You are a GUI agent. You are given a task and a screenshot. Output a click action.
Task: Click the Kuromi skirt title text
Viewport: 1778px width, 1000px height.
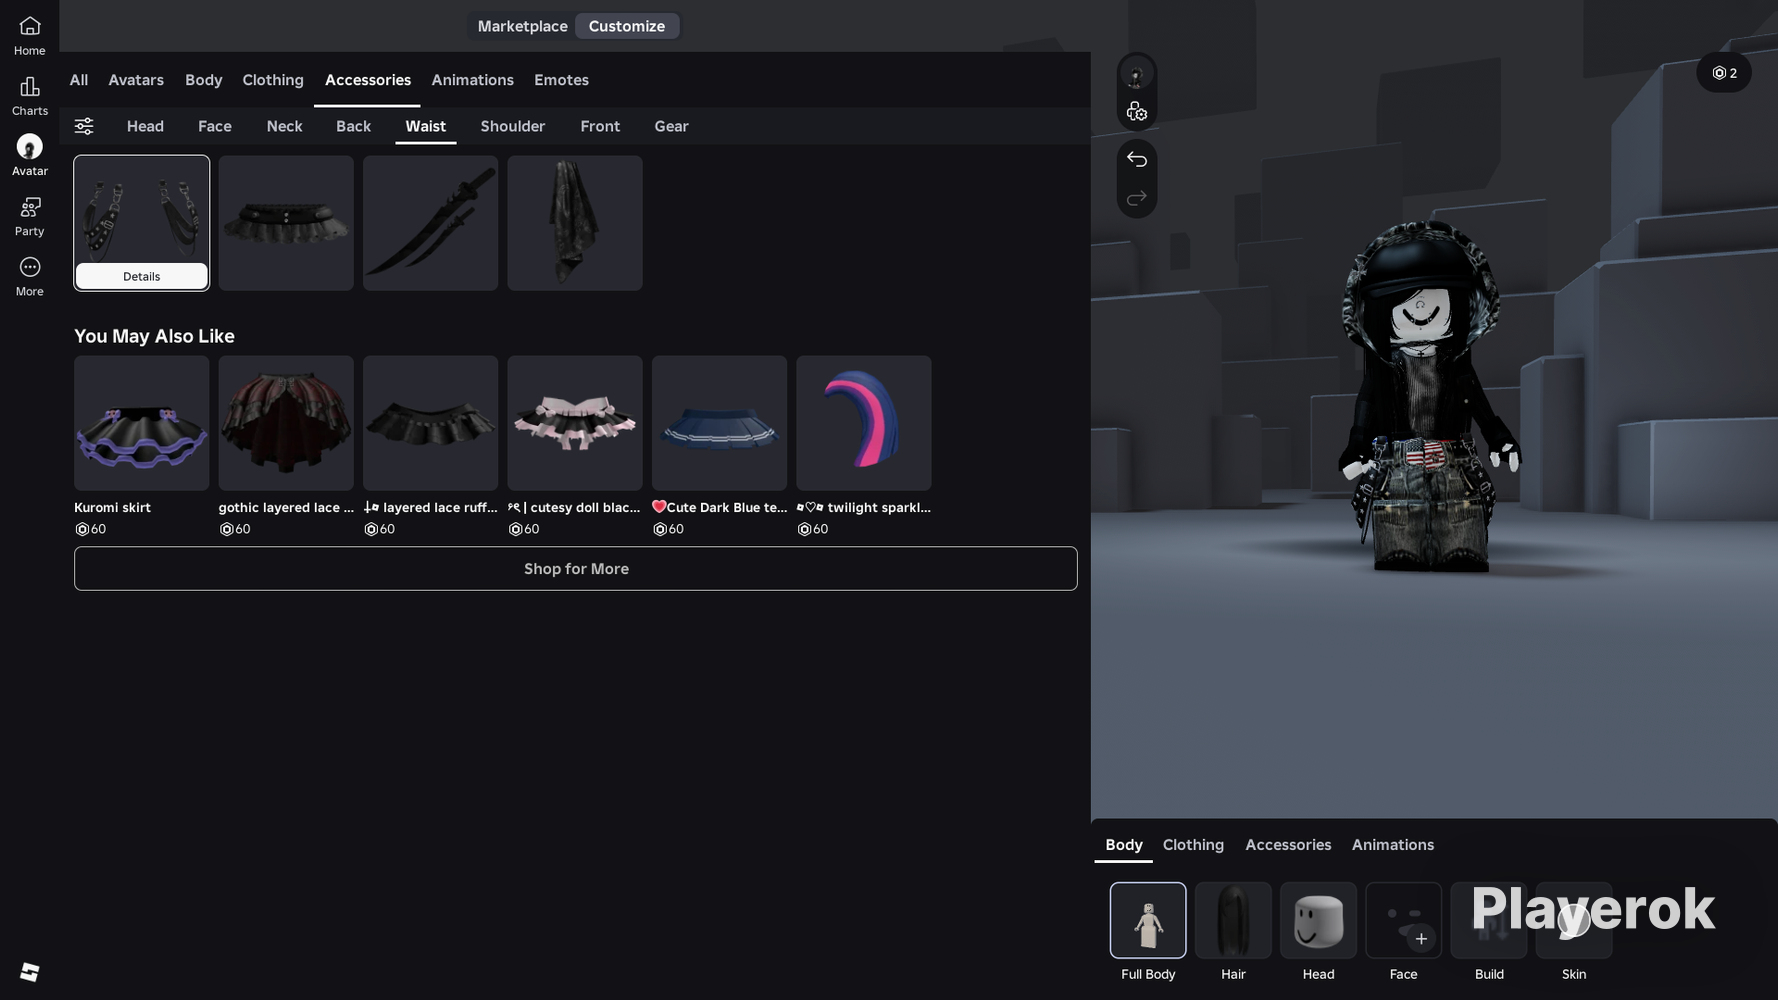click(113, 508)
